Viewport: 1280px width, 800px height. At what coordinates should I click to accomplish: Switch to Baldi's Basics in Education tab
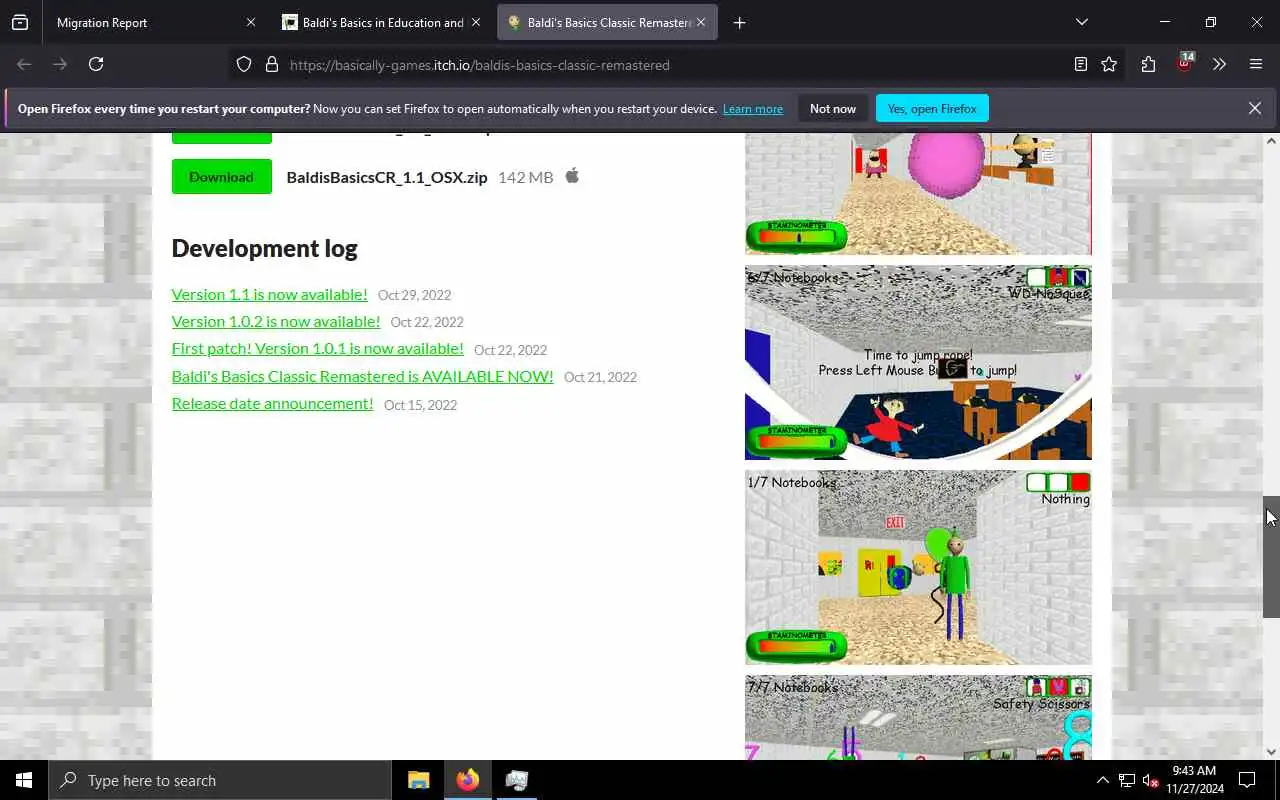tap(383, 22)
